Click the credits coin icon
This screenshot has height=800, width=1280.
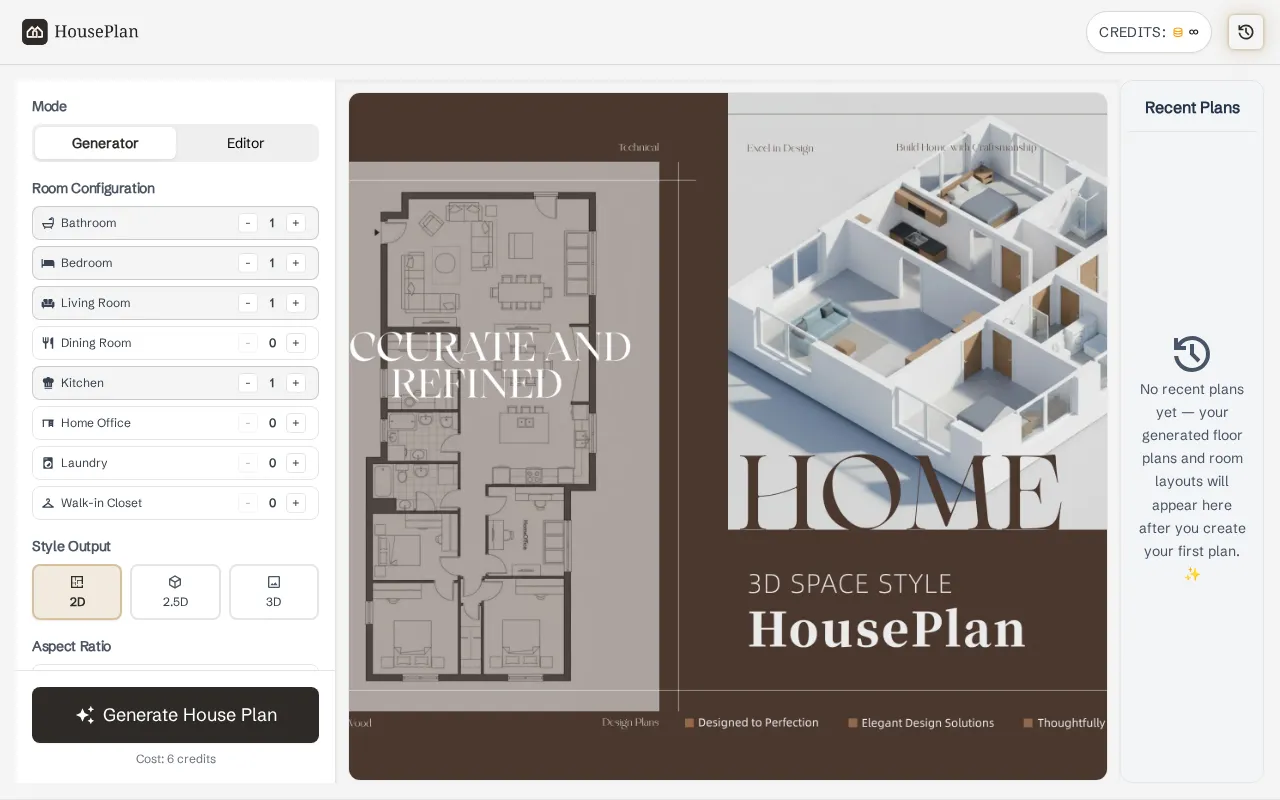1178,32
